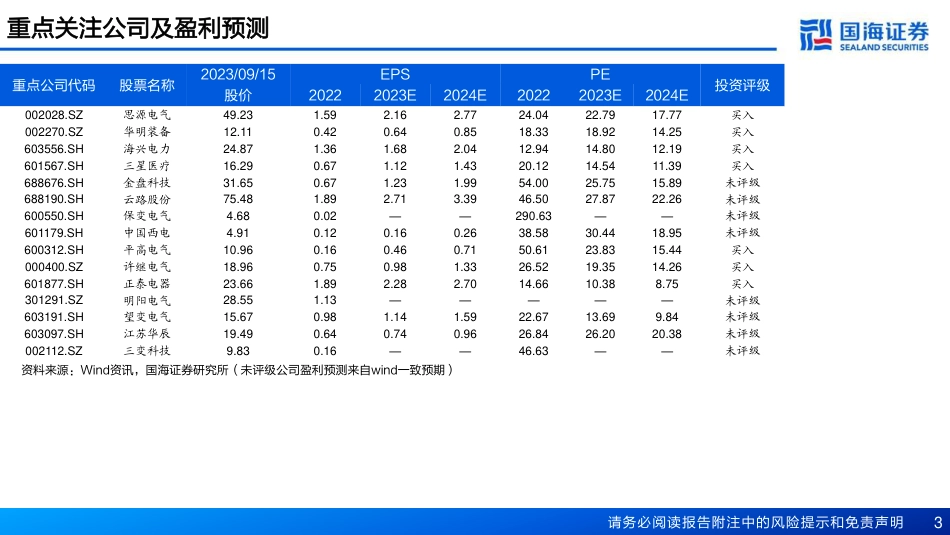Click the 2022 PE value 46.63
Image resolution: width=950 pixels, height=535 pixels.
[533, 351]
